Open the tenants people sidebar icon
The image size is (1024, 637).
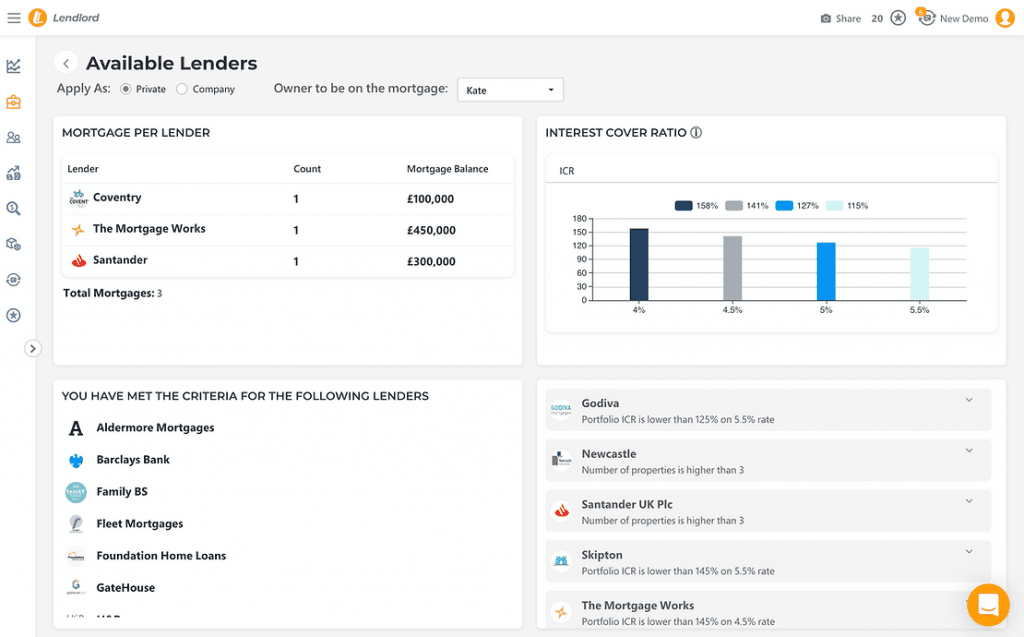pyautogui.click(x=14, y=137)
